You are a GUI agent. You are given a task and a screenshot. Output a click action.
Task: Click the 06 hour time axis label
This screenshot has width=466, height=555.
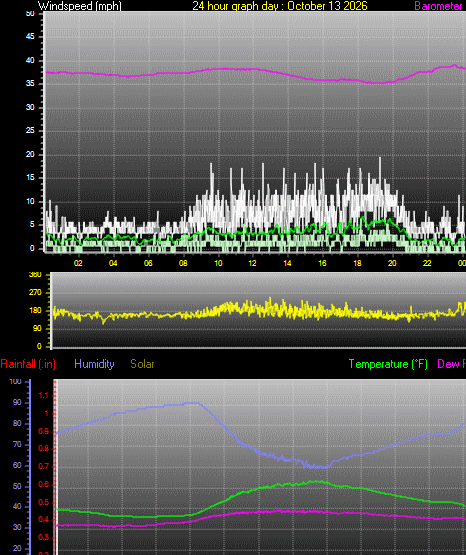click(148, 263)
